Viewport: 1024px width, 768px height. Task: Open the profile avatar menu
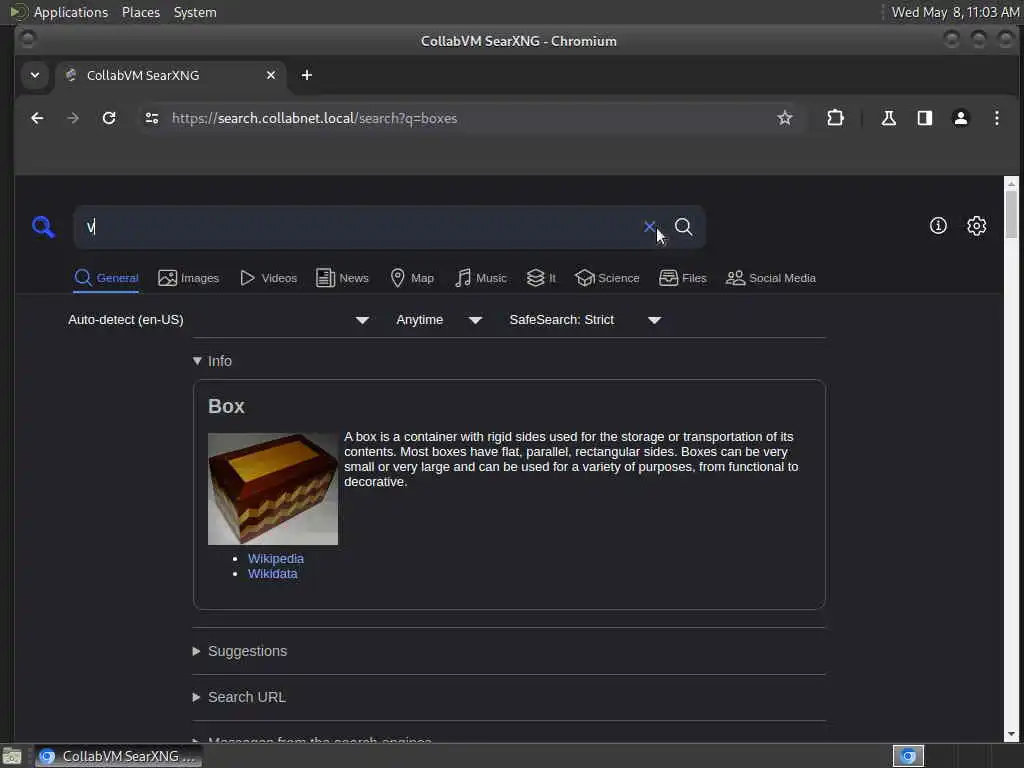click(x=961, y=118)
